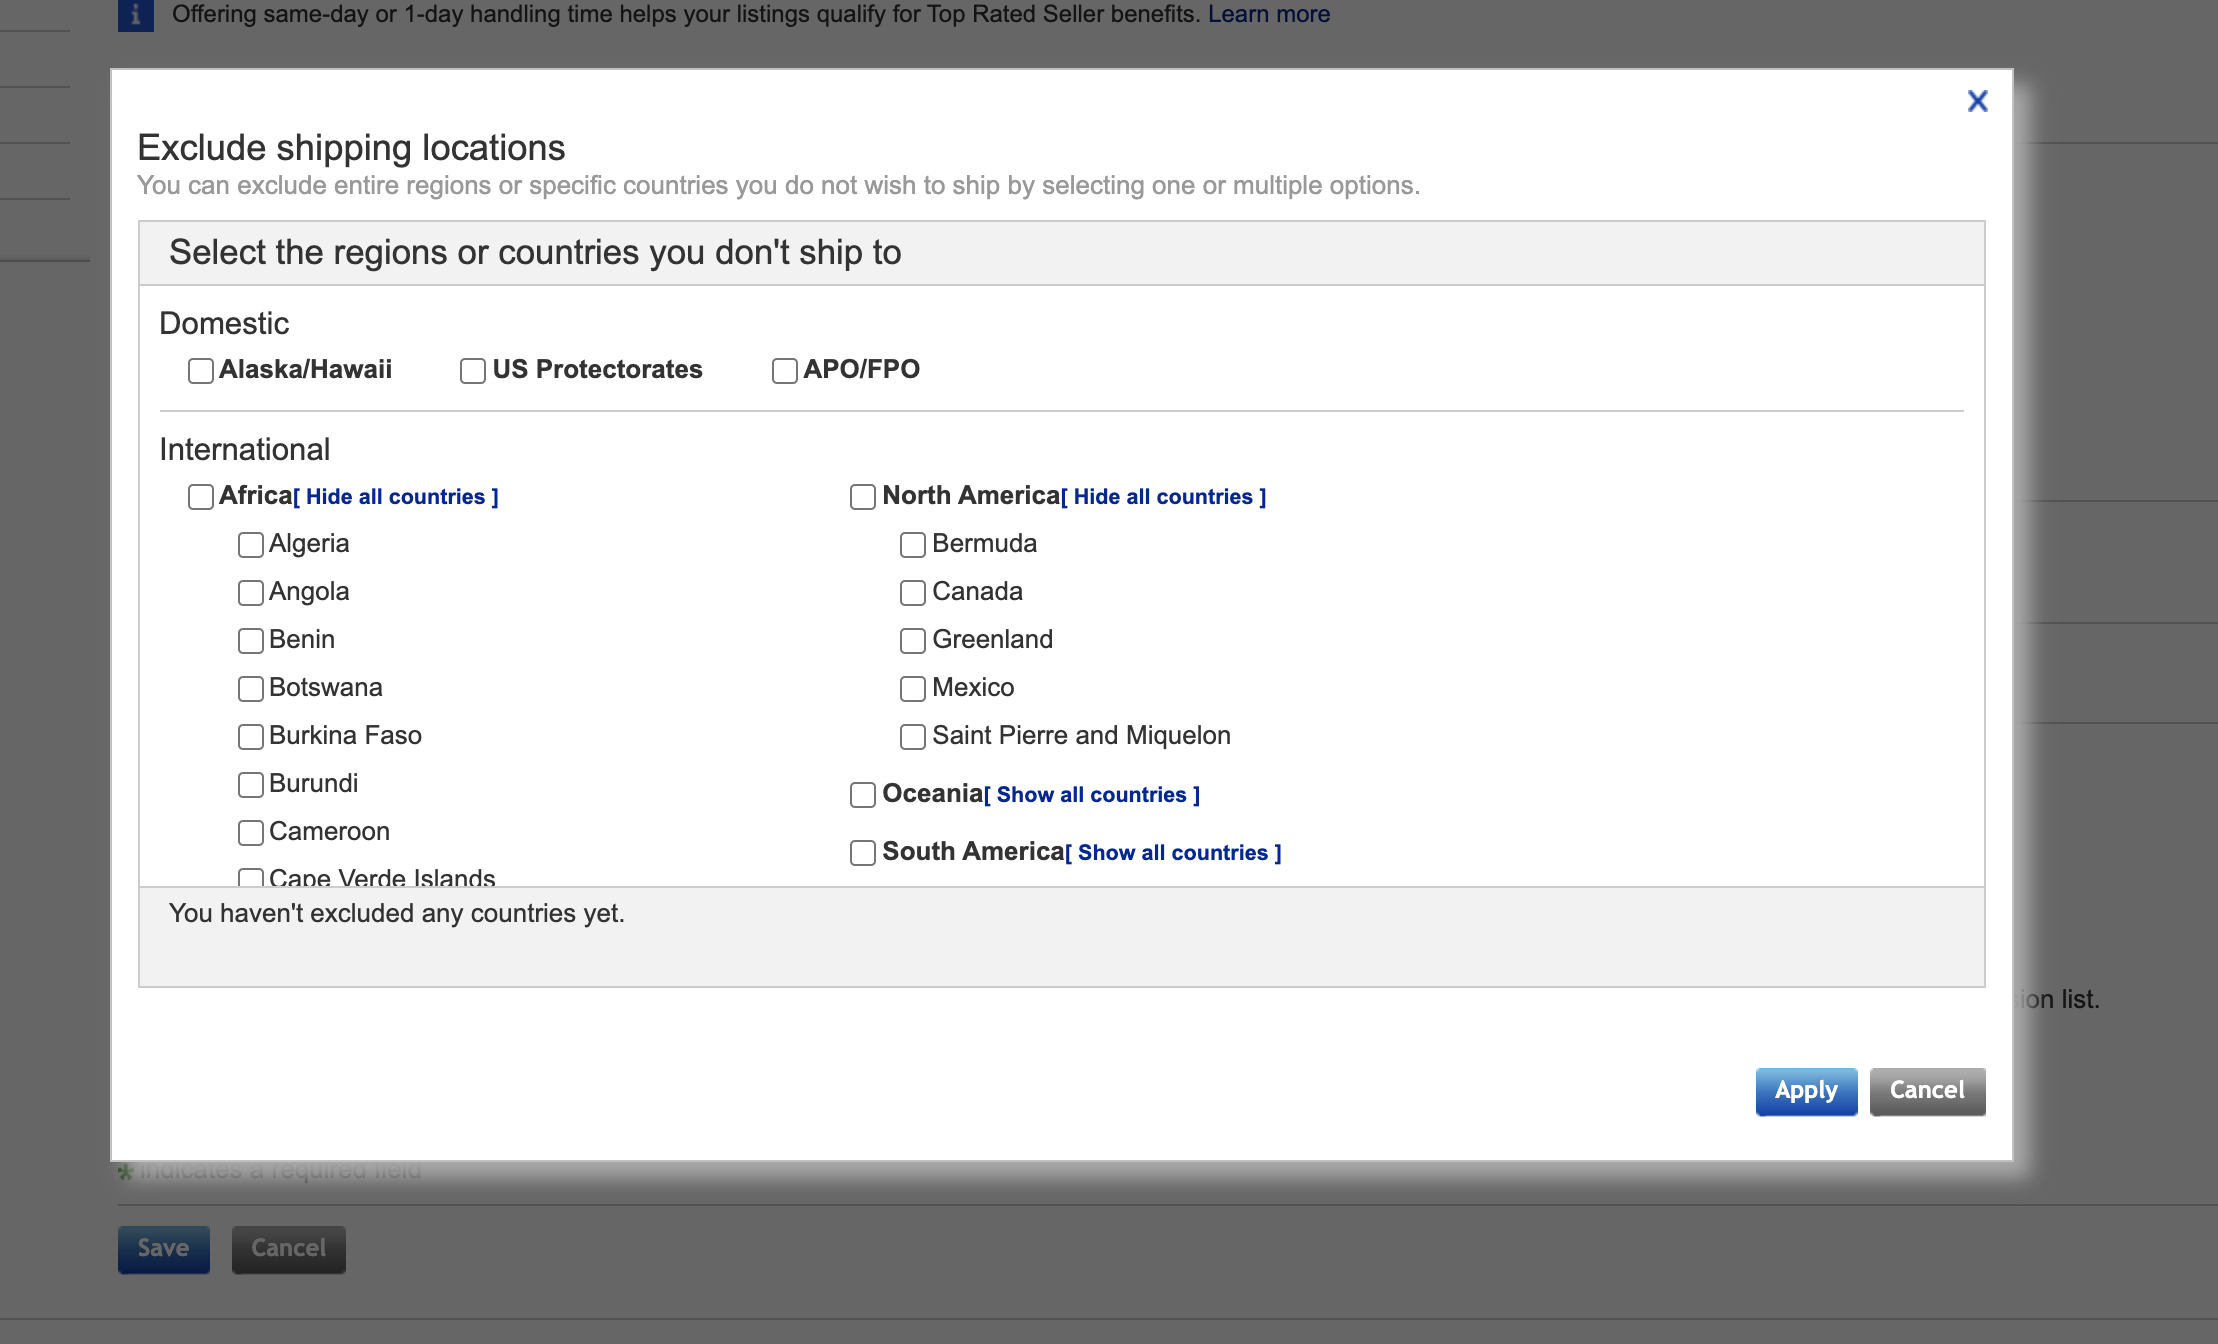
Task: Tick the Saint Pierre and Miquelon checkbox
Action: pyautogui.click(x=913, y=737)
